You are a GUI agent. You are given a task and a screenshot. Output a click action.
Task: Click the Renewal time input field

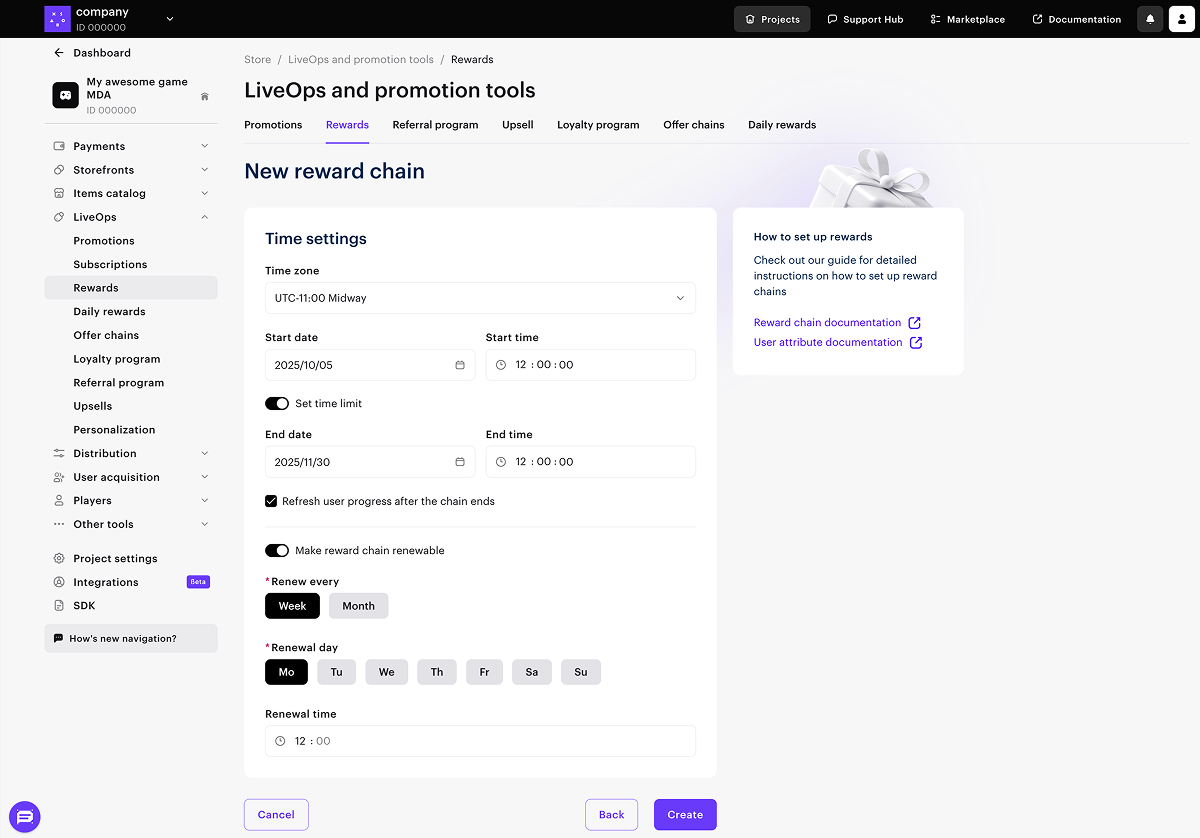pyautogui.click(x=480, y=741)
